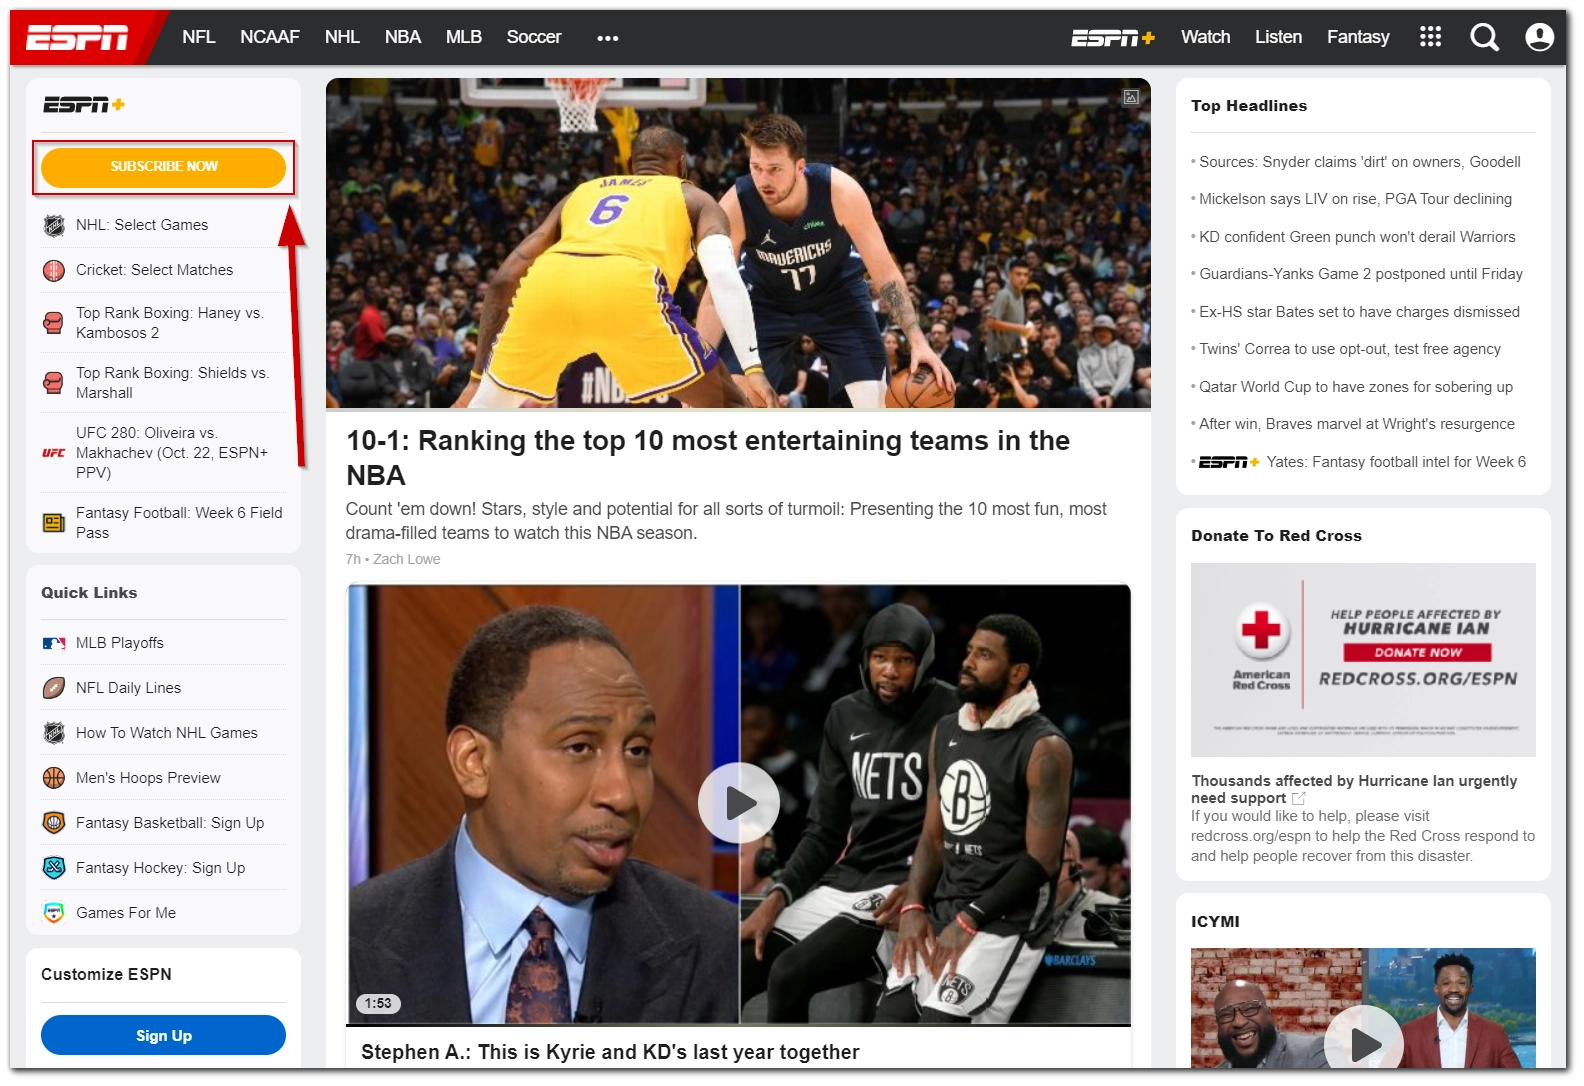
Task: Click NHL icon beside How To Watch NHL Games
Action: click(x=54, y=733)
